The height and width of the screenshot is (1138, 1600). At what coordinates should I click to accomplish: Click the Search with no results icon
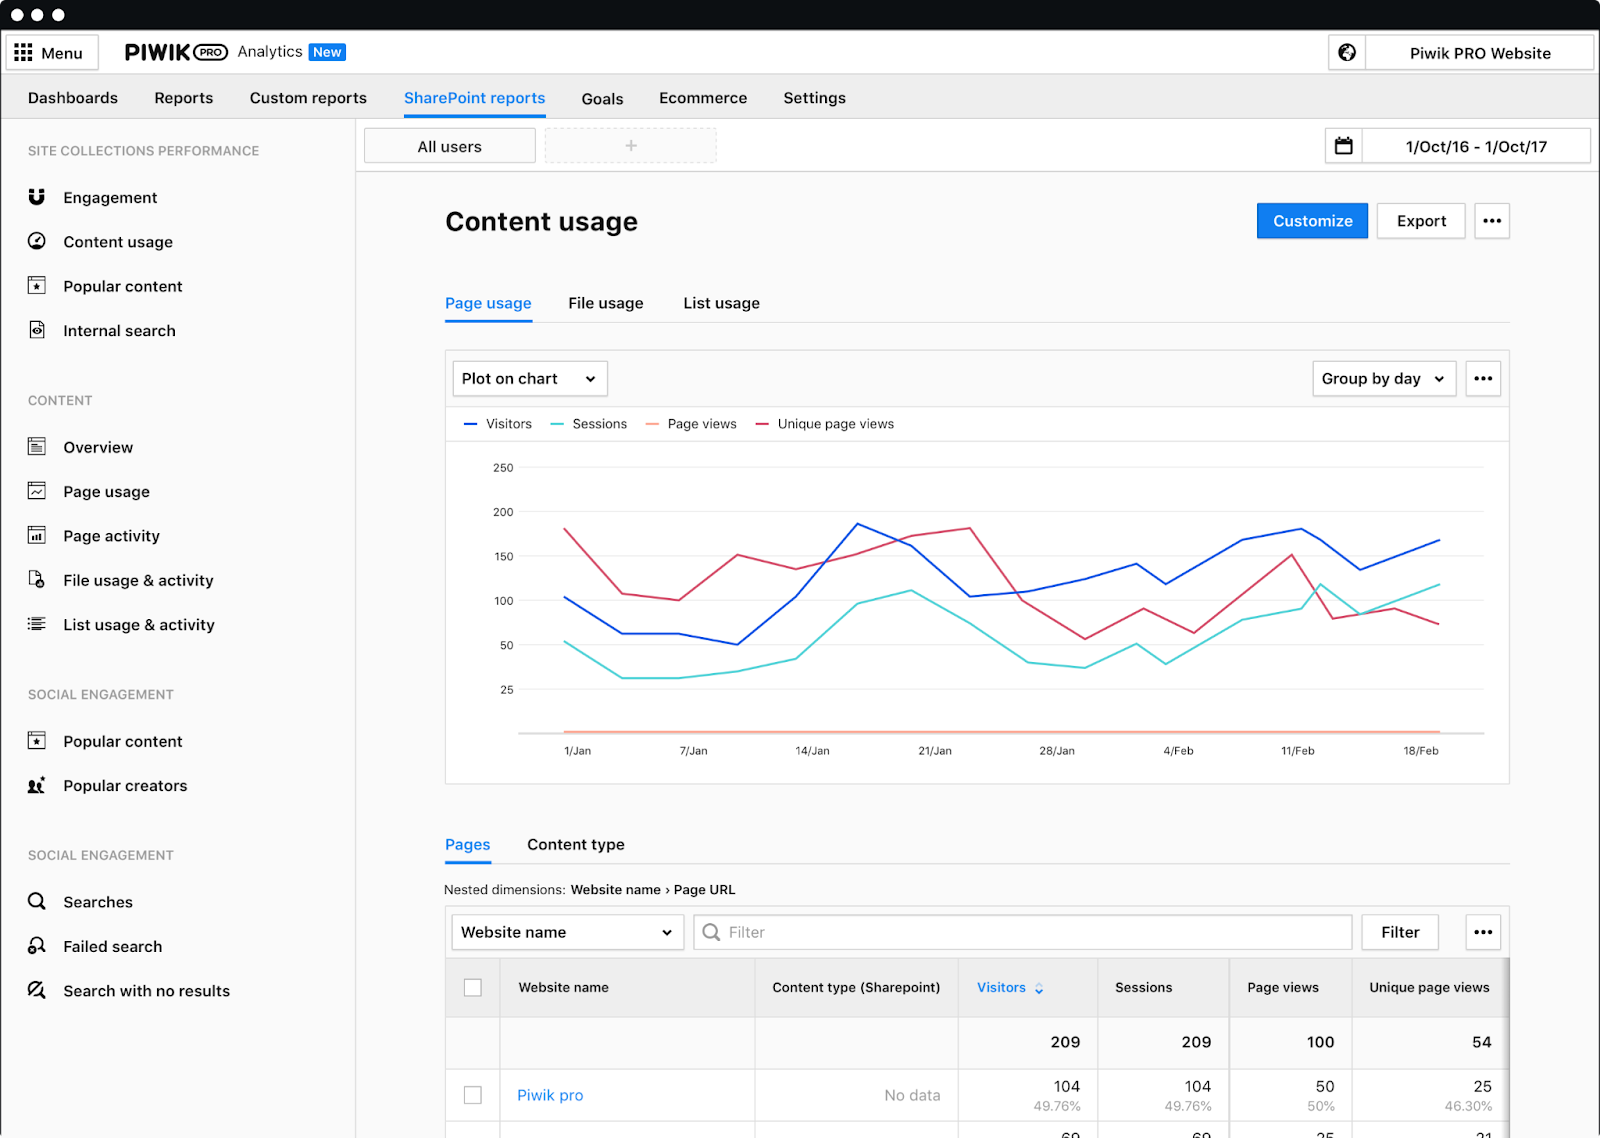(37, 990)
